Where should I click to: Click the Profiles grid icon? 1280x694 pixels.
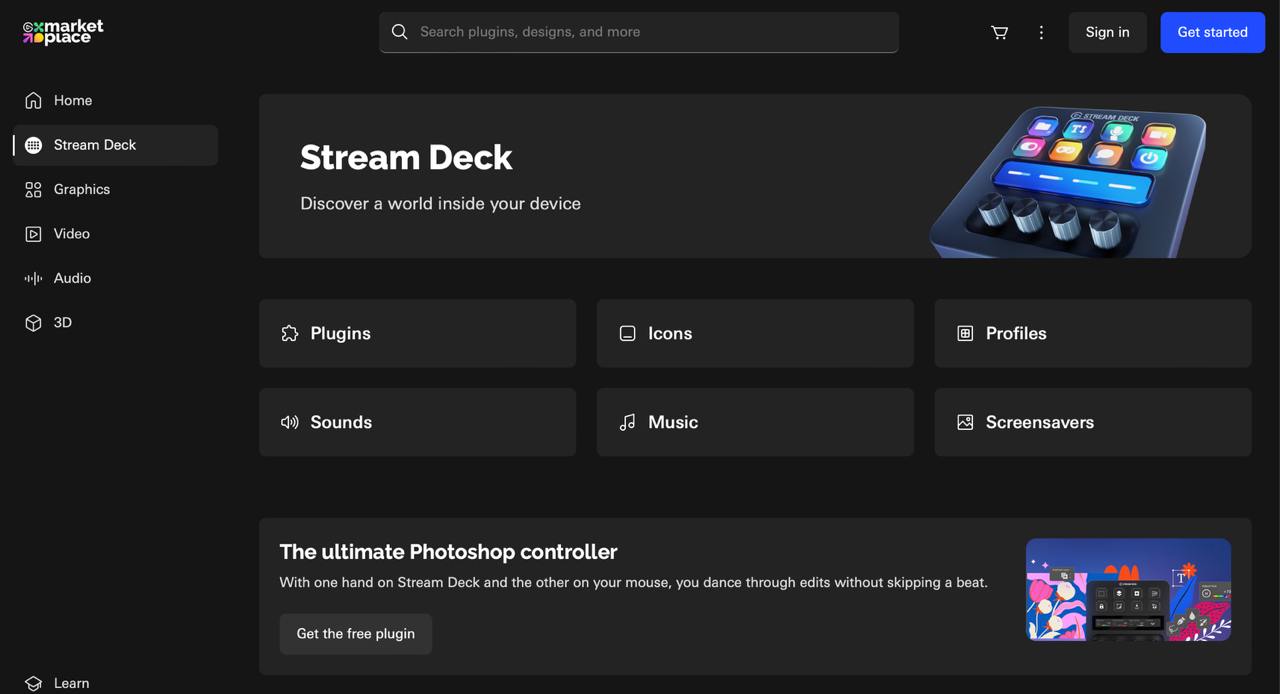[965, 333]
